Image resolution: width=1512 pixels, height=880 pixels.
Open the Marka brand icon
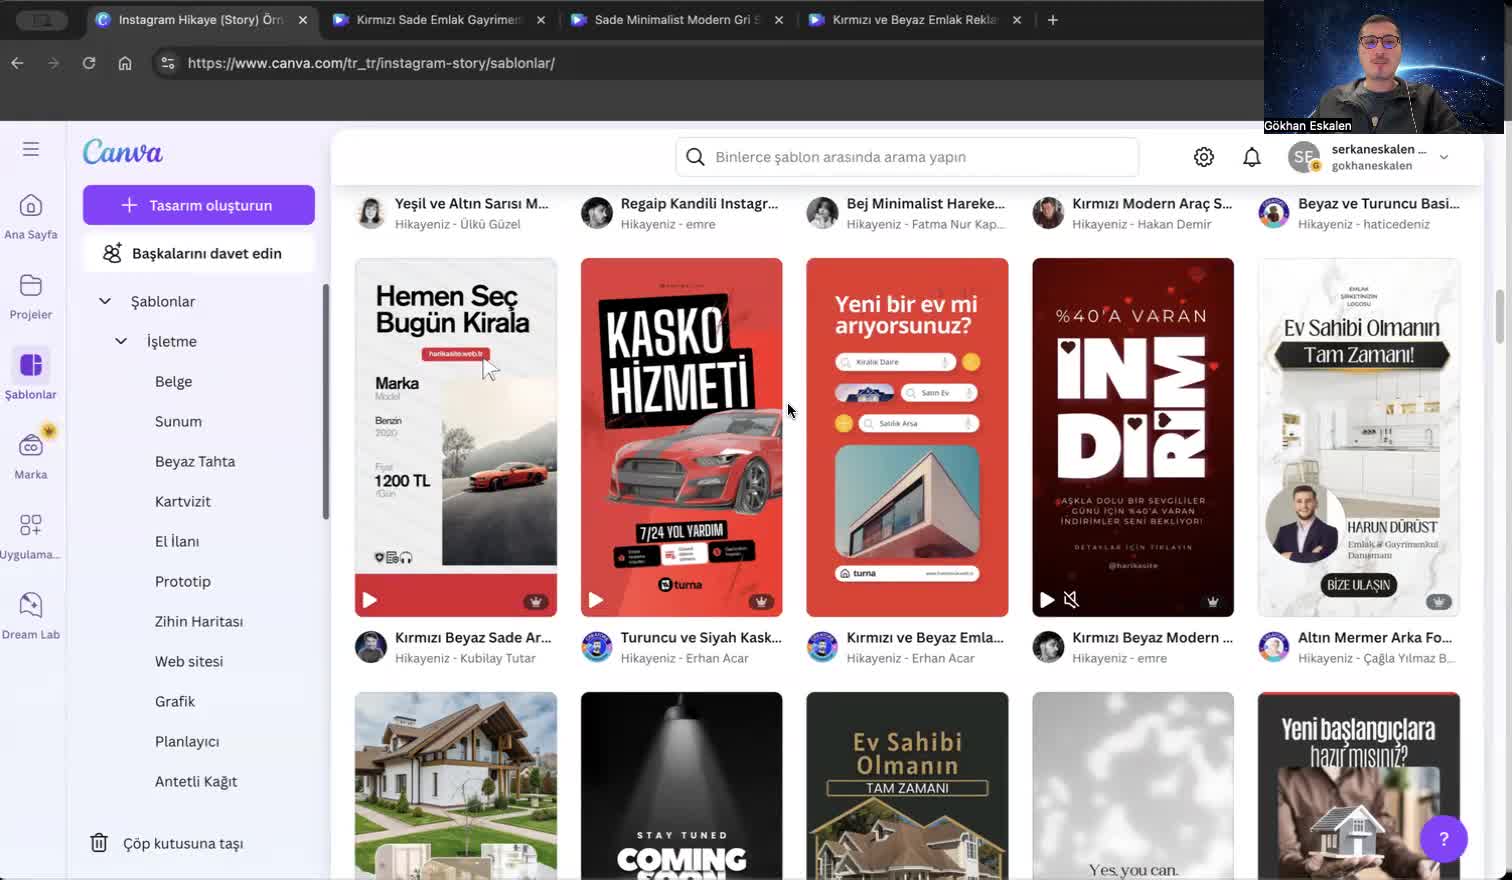tap(31, 445)
